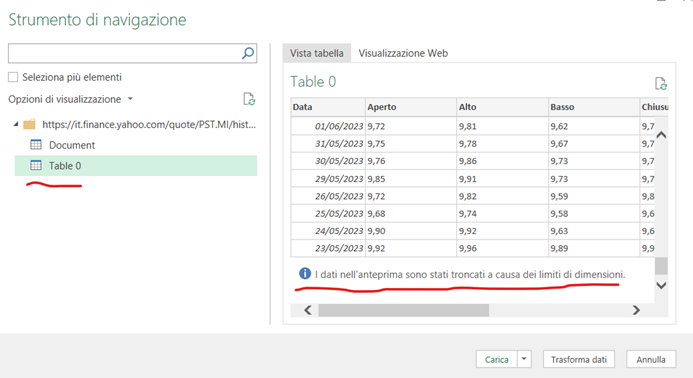Click the Annulla button
This screenshot has height=378, width=693.
[x=651, y=359]
